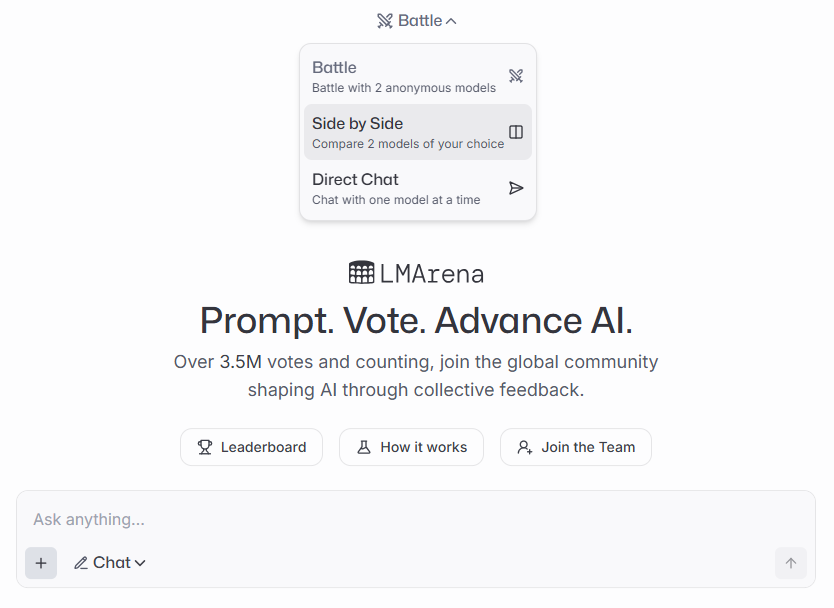Viewport: 834px width, 608px height.
Task: Click the trophy icon on Leaderboard
Action: [x=205, y=447]
